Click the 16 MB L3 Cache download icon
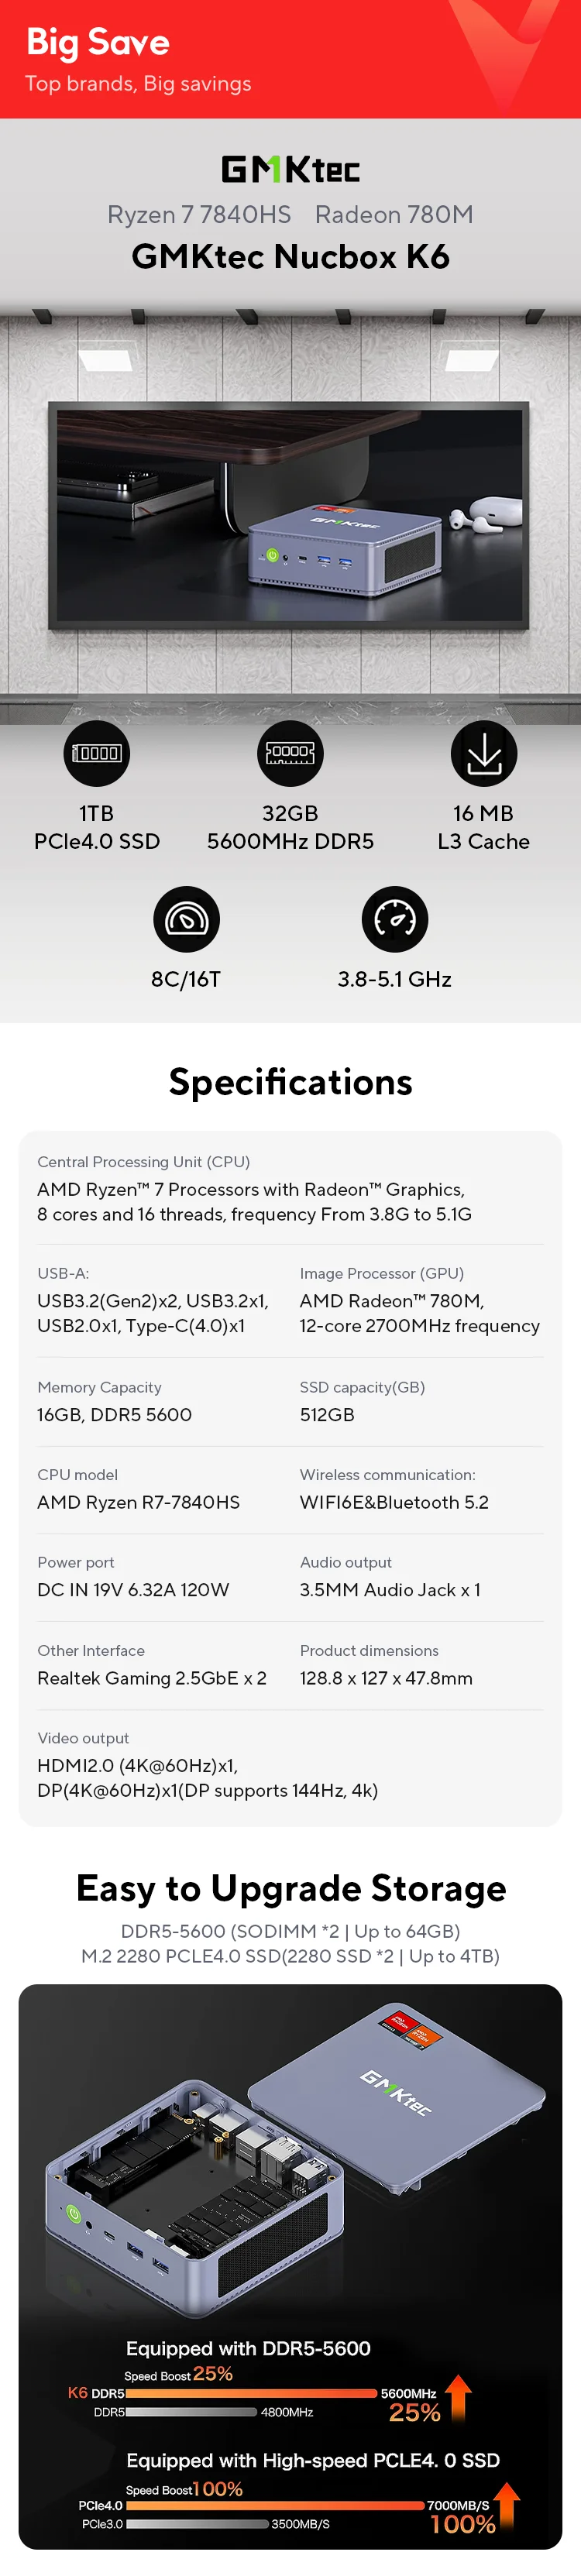 coord(483,753)
